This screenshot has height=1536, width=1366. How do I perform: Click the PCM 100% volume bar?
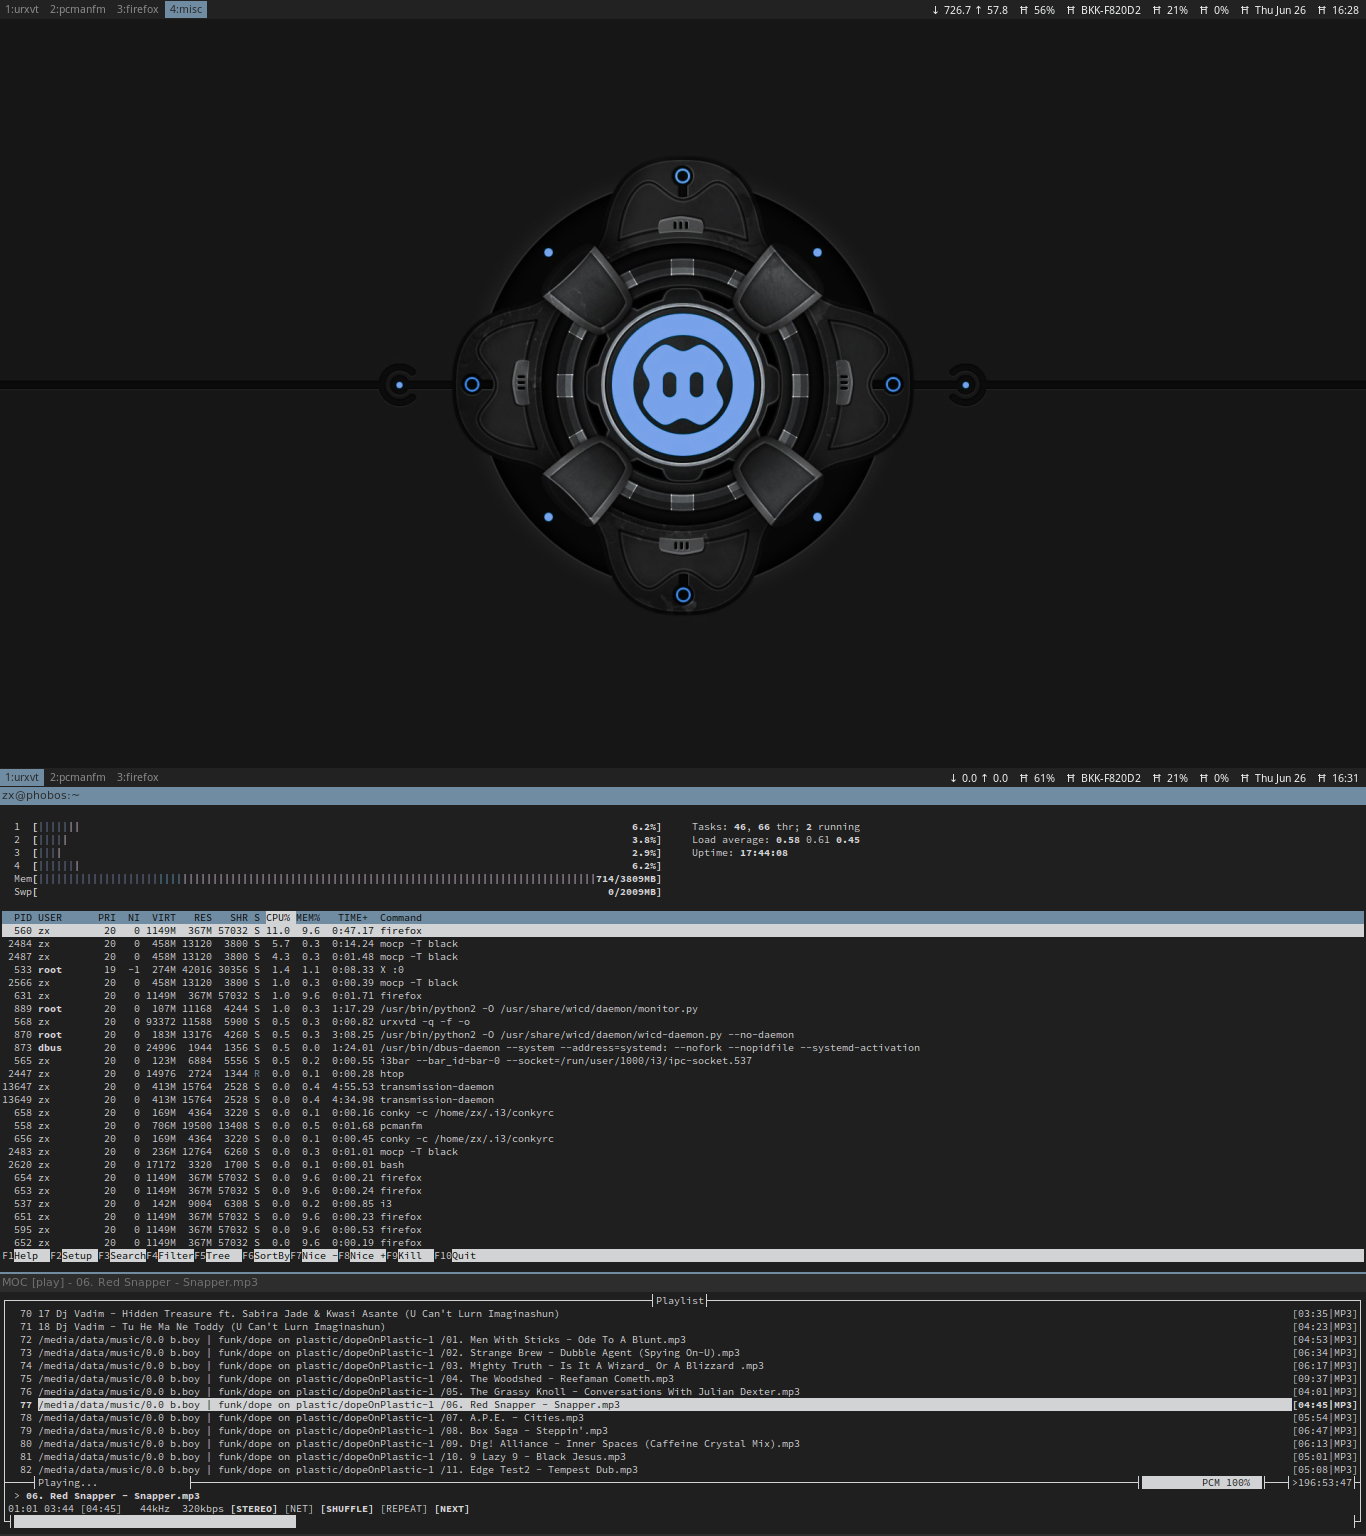[1201, 1483]
